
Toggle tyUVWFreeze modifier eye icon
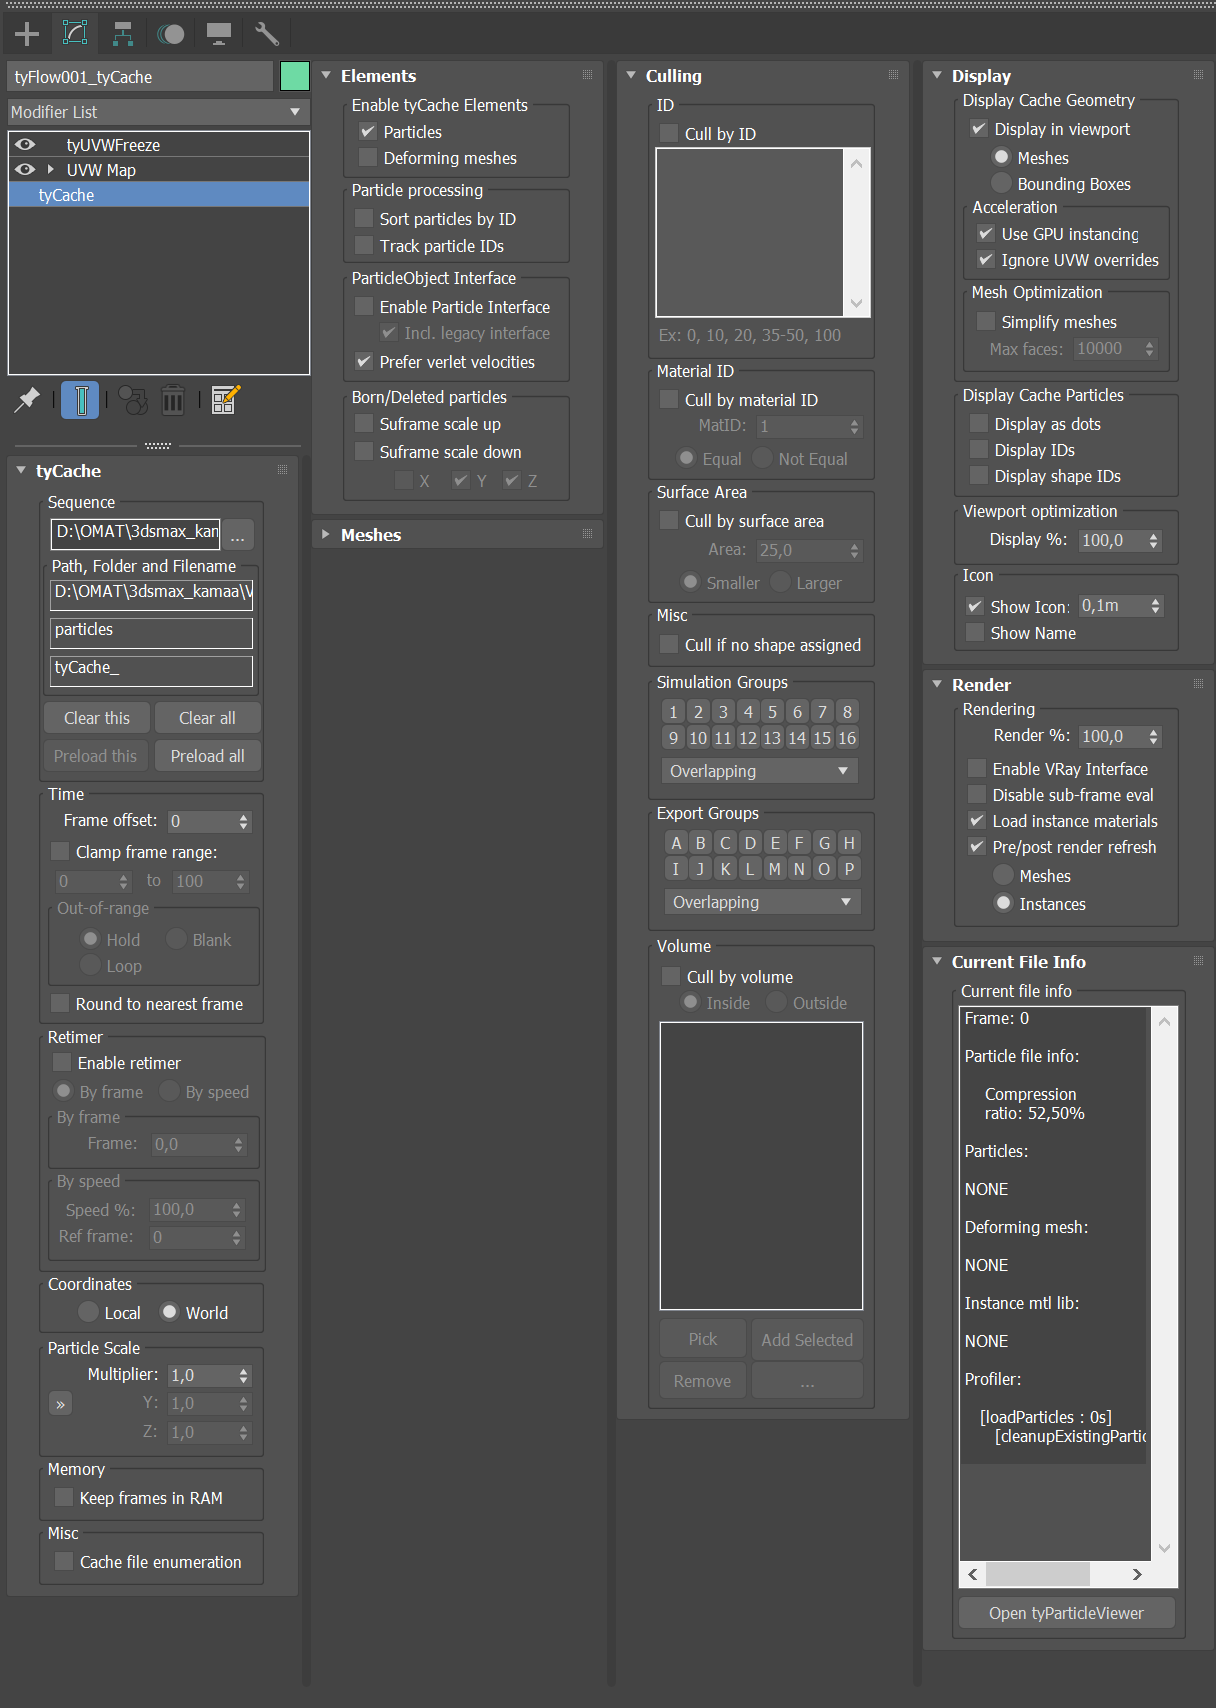tap(25, 144)
